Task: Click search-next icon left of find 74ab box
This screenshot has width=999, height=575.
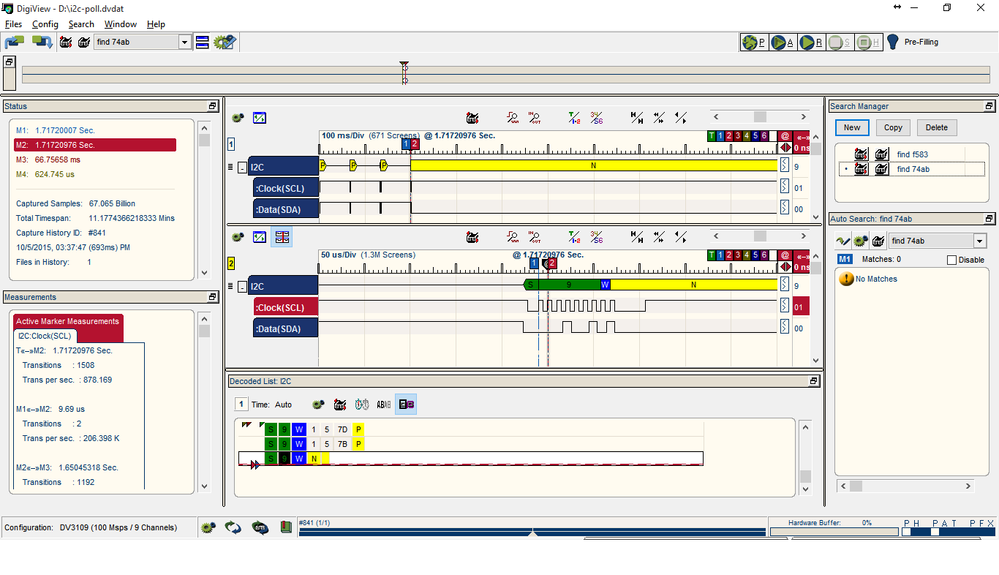Action: pos(83,42)
